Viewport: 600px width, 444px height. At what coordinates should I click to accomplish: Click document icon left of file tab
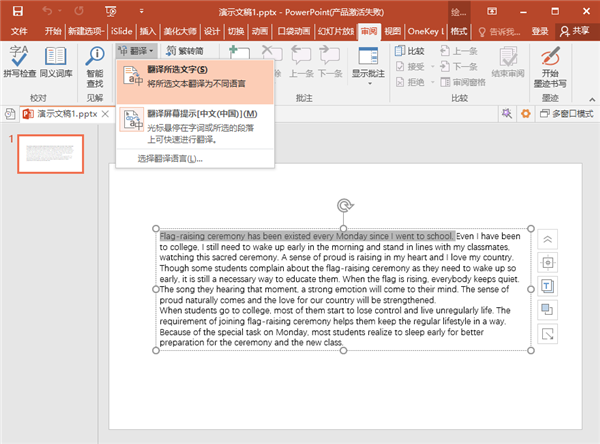tap(10, 114)
